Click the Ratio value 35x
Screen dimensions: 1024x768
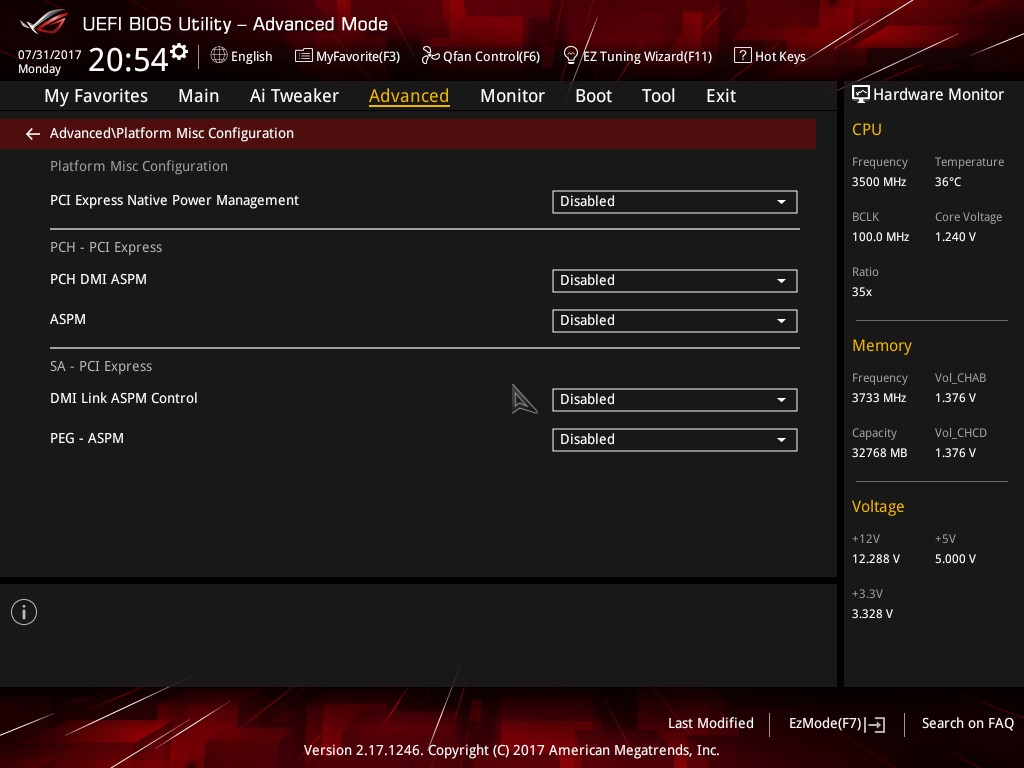(862, 292)
